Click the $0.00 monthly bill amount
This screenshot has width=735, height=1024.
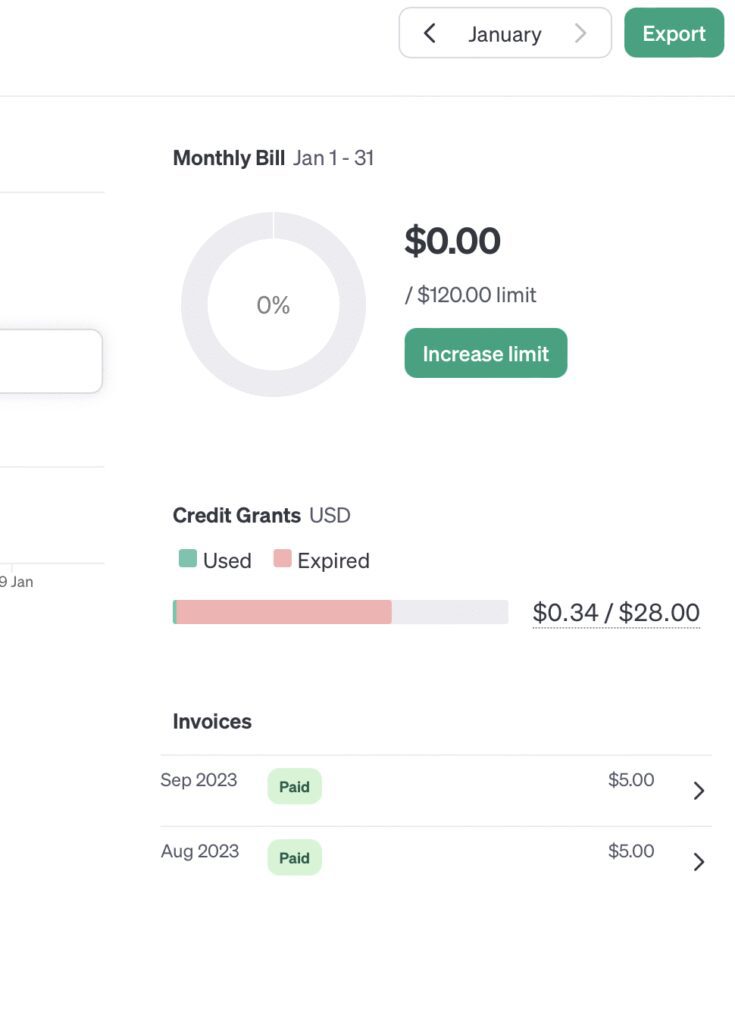pos(452,242)
